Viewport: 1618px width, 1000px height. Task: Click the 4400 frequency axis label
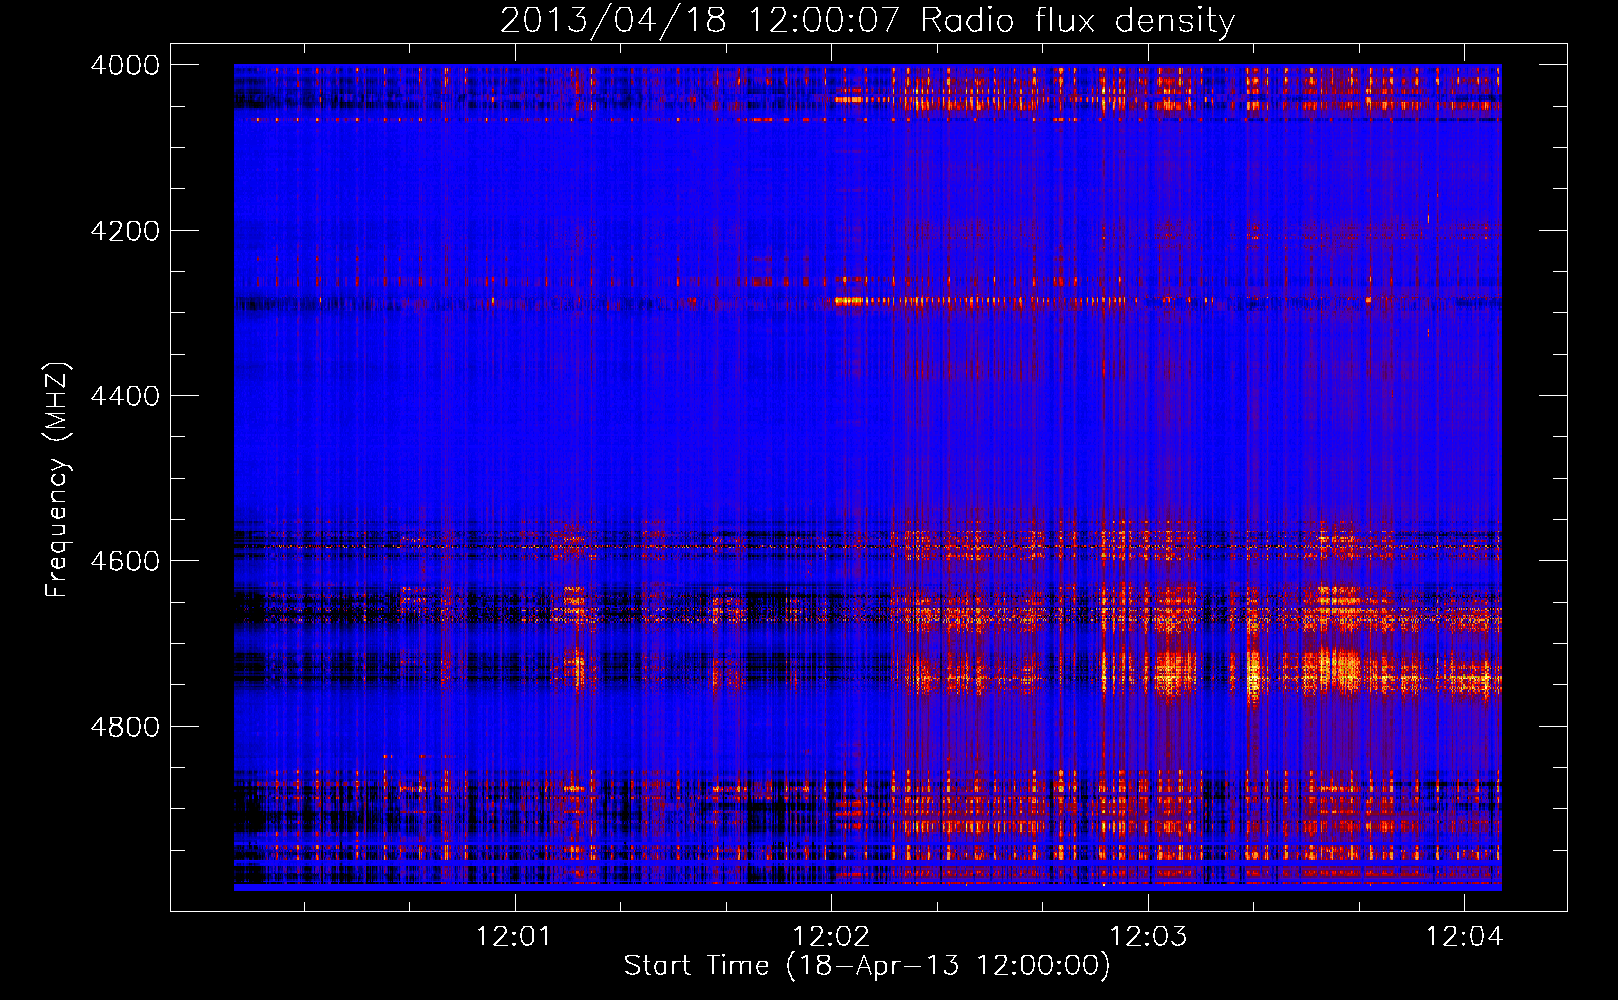[125, 396]
